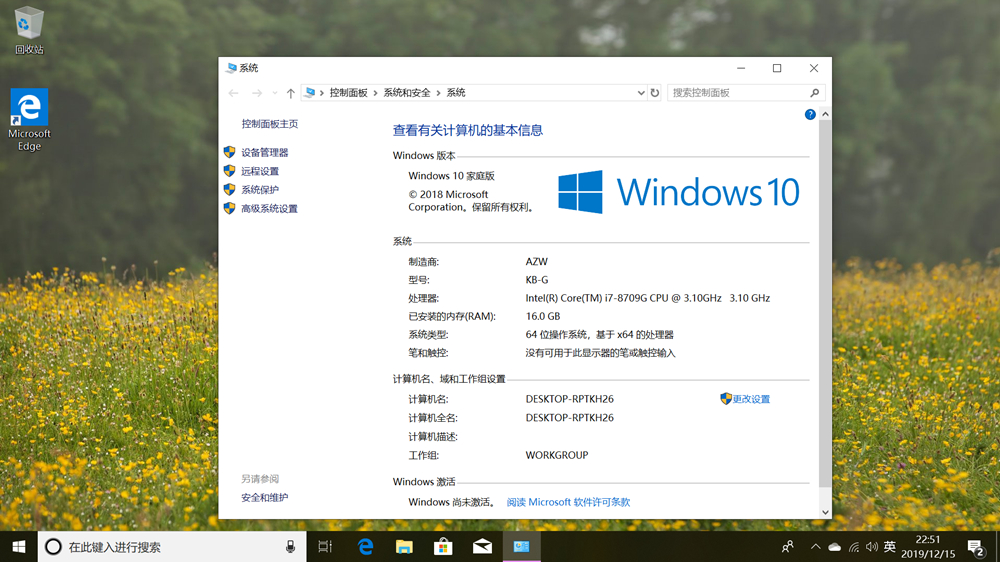
Task: Select 系统和安全 in the breadcrumb path
Action: pyautogui.click(x=407, y=92)
